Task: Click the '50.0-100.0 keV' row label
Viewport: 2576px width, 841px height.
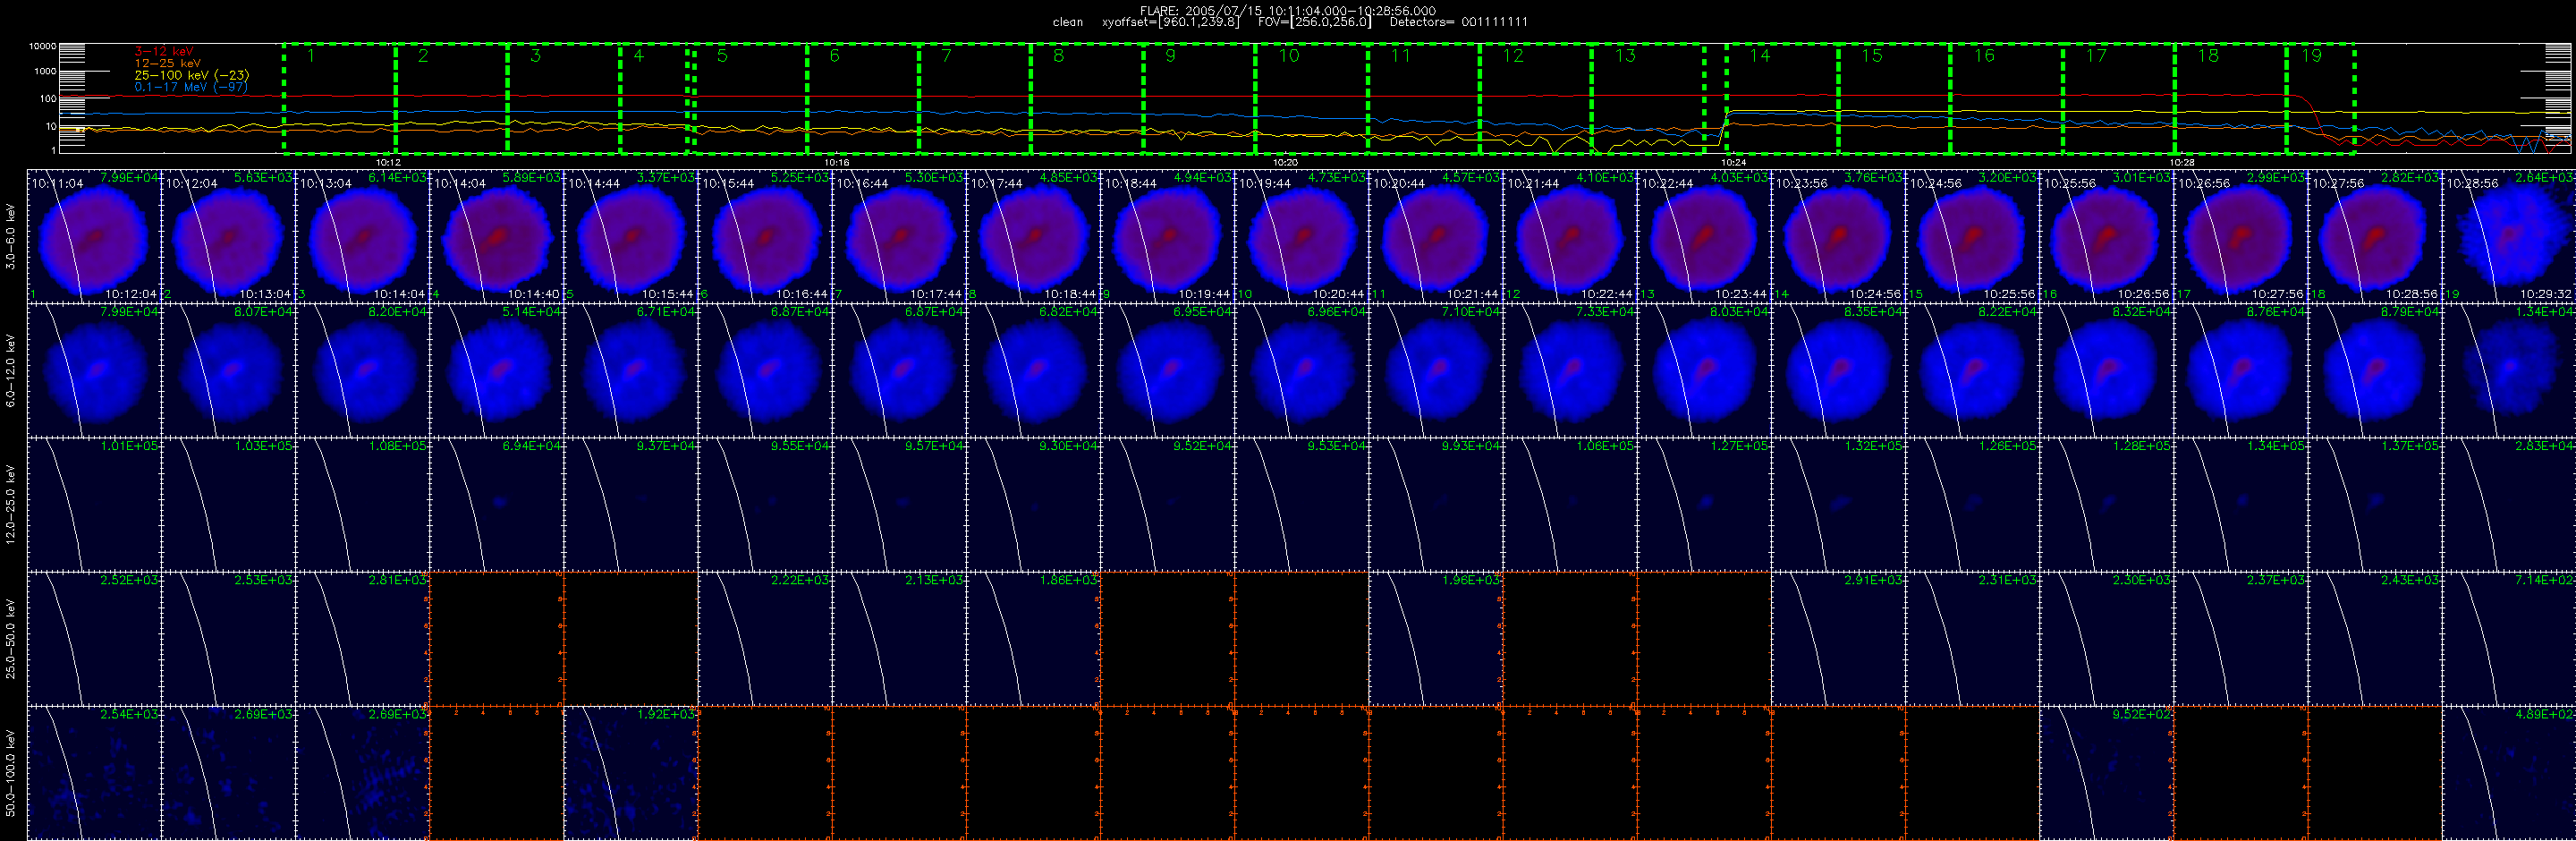Action: (x=11, y=772)
